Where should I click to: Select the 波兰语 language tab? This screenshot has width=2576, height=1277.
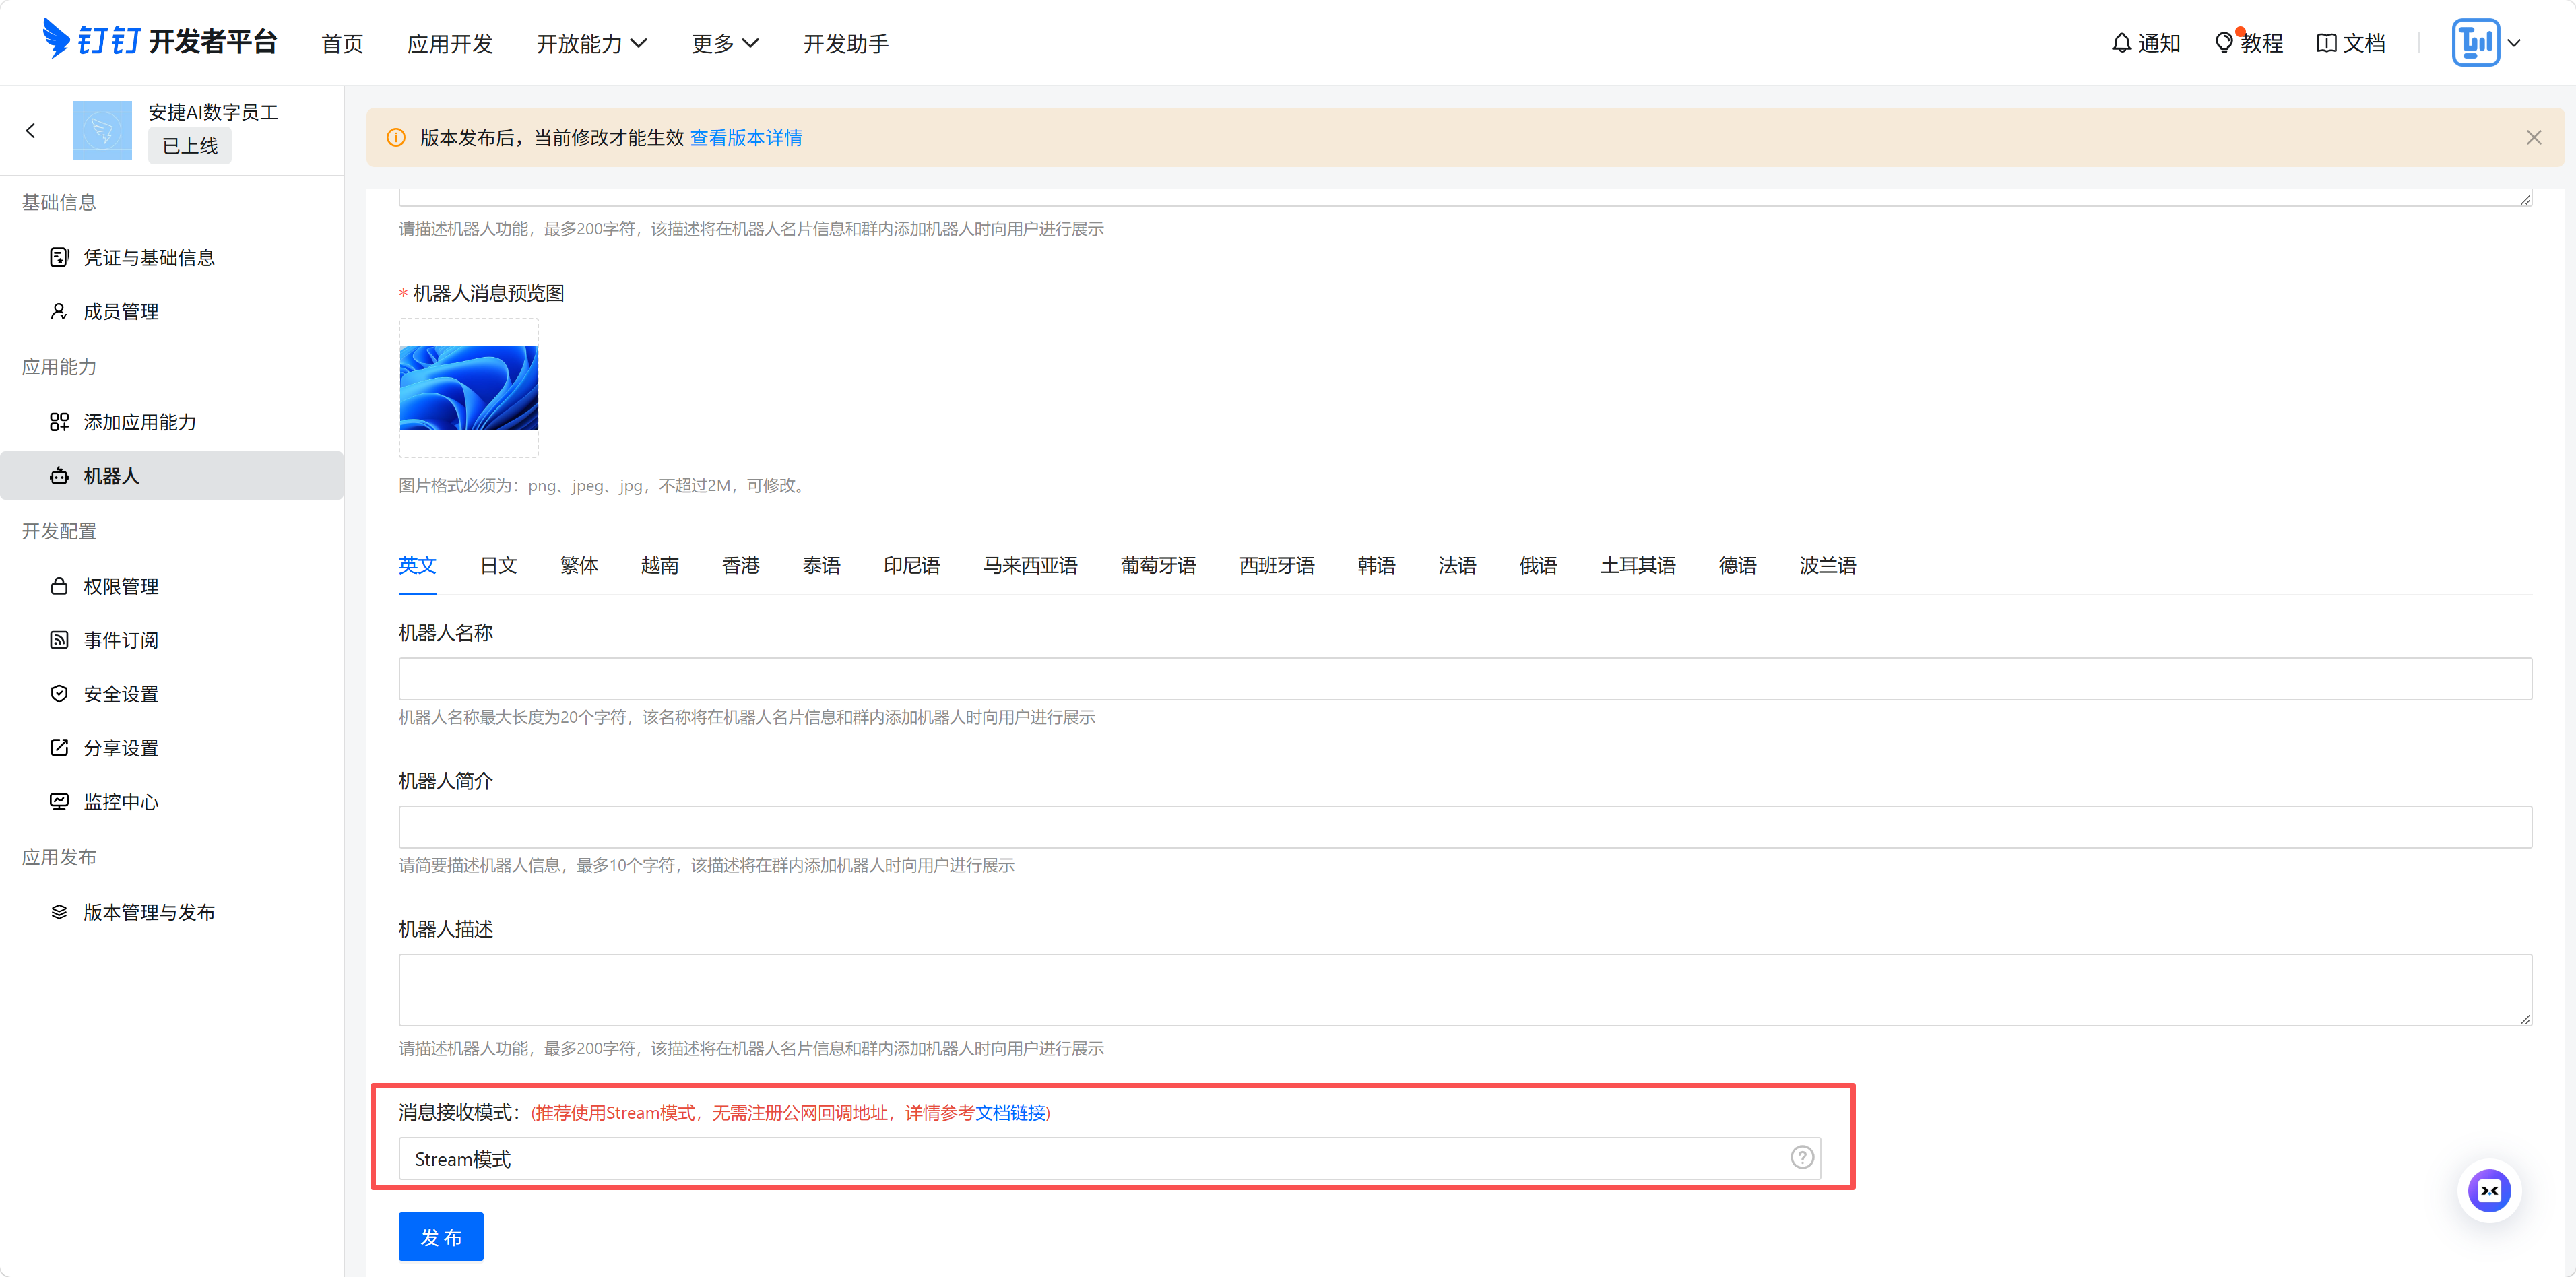tap(1828, 565)
